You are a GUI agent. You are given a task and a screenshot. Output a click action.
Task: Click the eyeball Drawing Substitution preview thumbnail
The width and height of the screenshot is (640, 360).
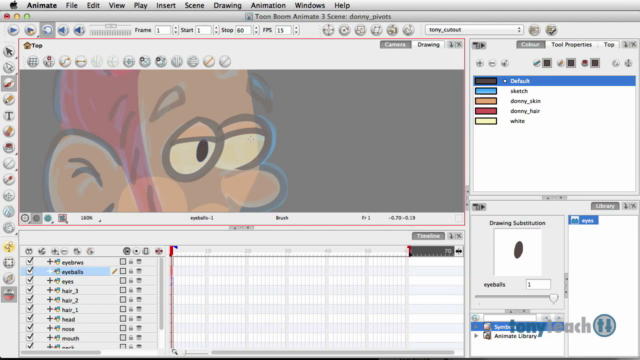pos(518,252)
